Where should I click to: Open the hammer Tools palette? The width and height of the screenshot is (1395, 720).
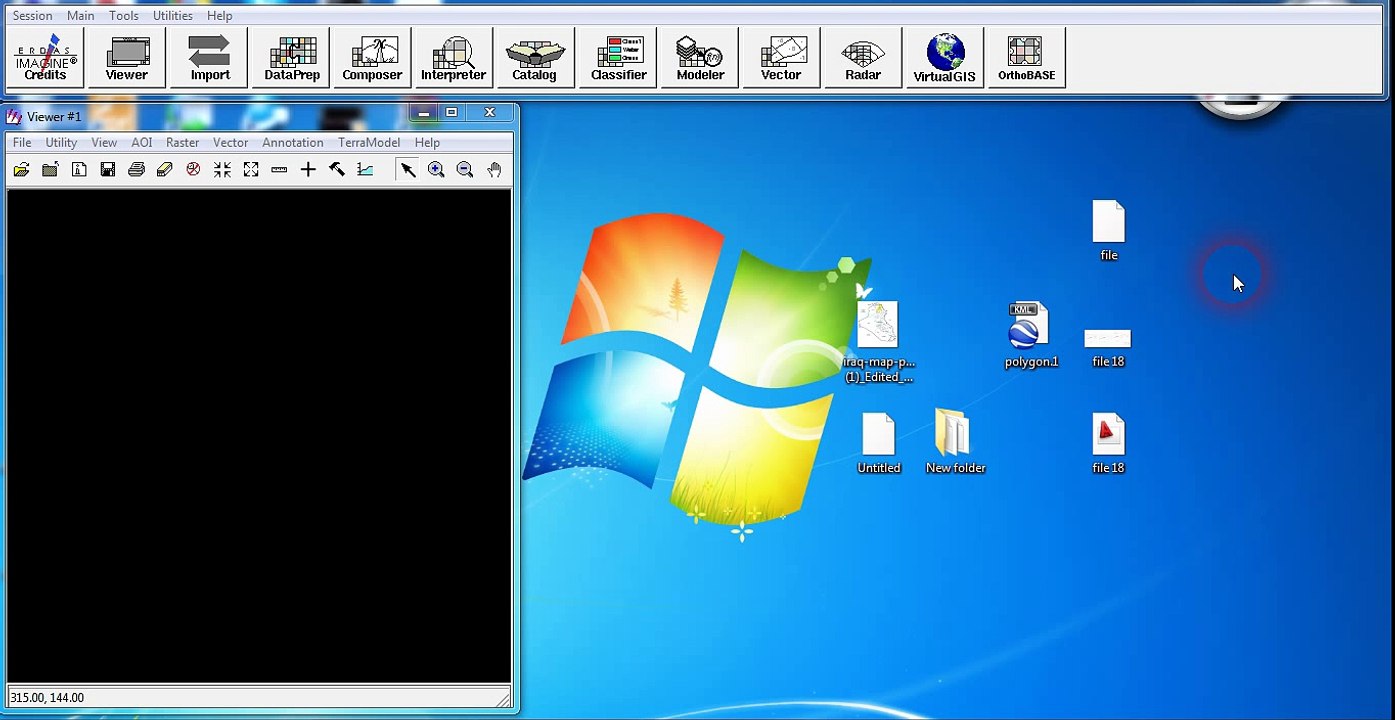point(337,170)
